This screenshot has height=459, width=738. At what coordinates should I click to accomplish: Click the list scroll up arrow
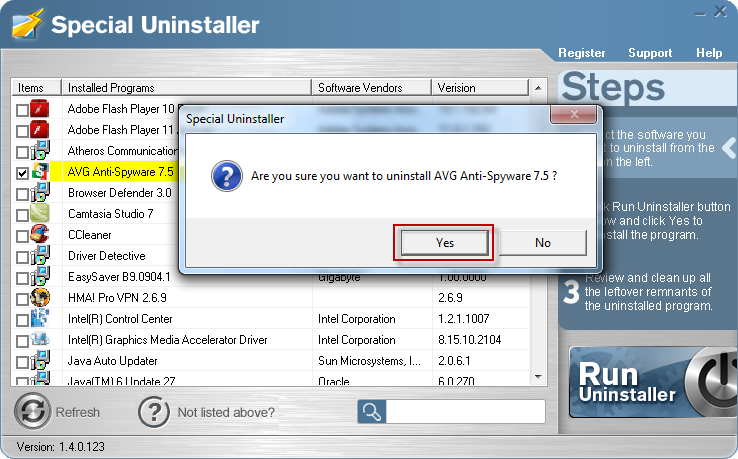coord(538,88)
